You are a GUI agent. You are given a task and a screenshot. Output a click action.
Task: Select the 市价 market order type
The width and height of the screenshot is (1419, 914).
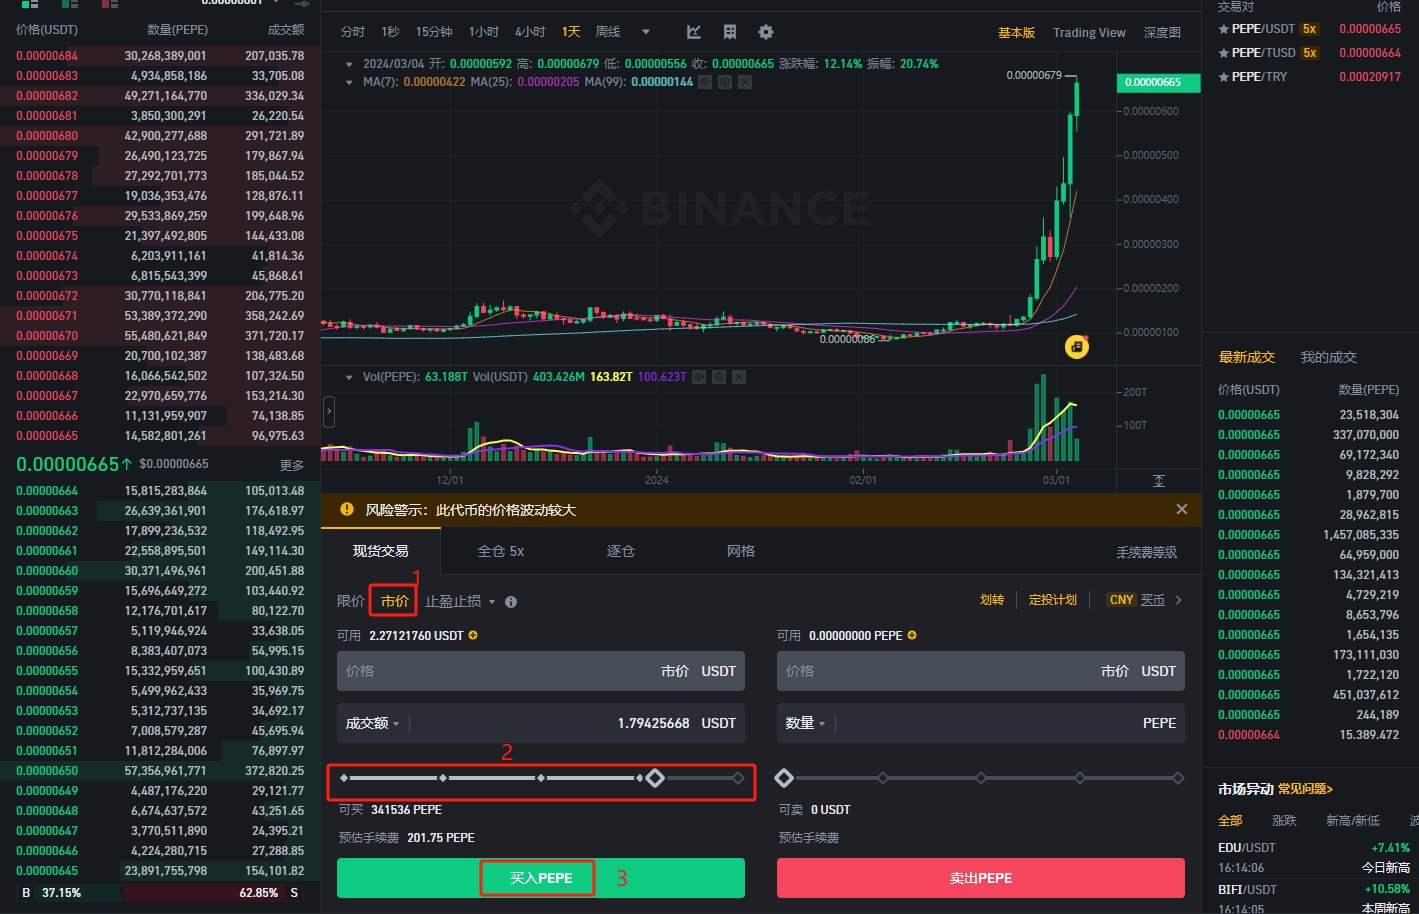395,601
